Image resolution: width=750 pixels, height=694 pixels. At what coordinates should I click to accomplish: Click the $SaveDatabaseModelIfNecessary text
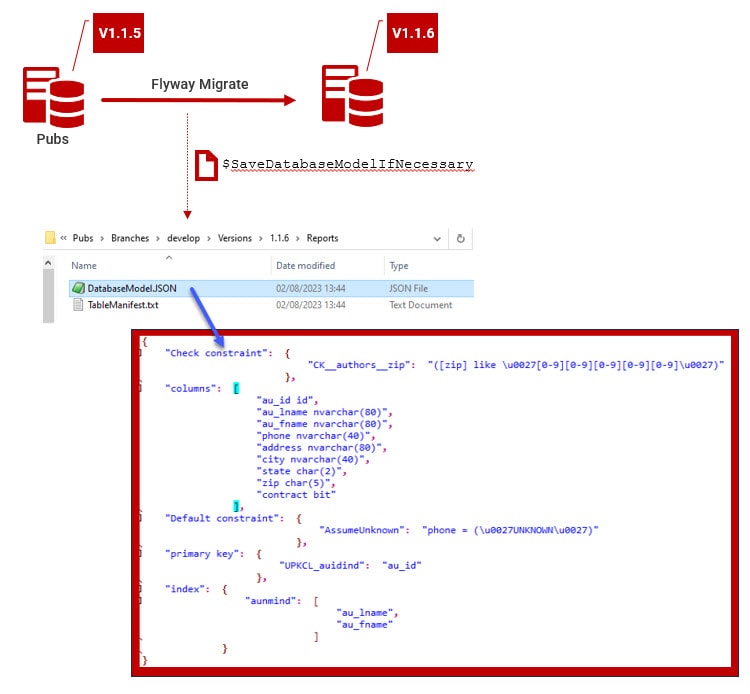point(347,165)
